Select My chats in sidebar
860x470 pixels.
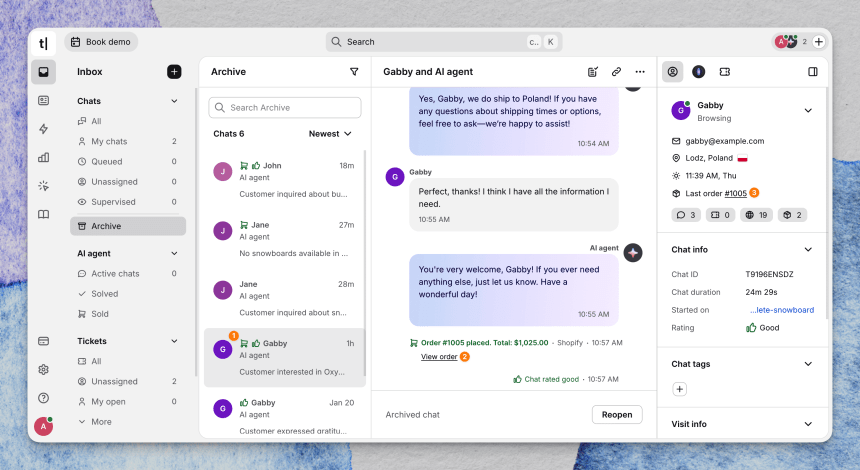coord(128,141)
